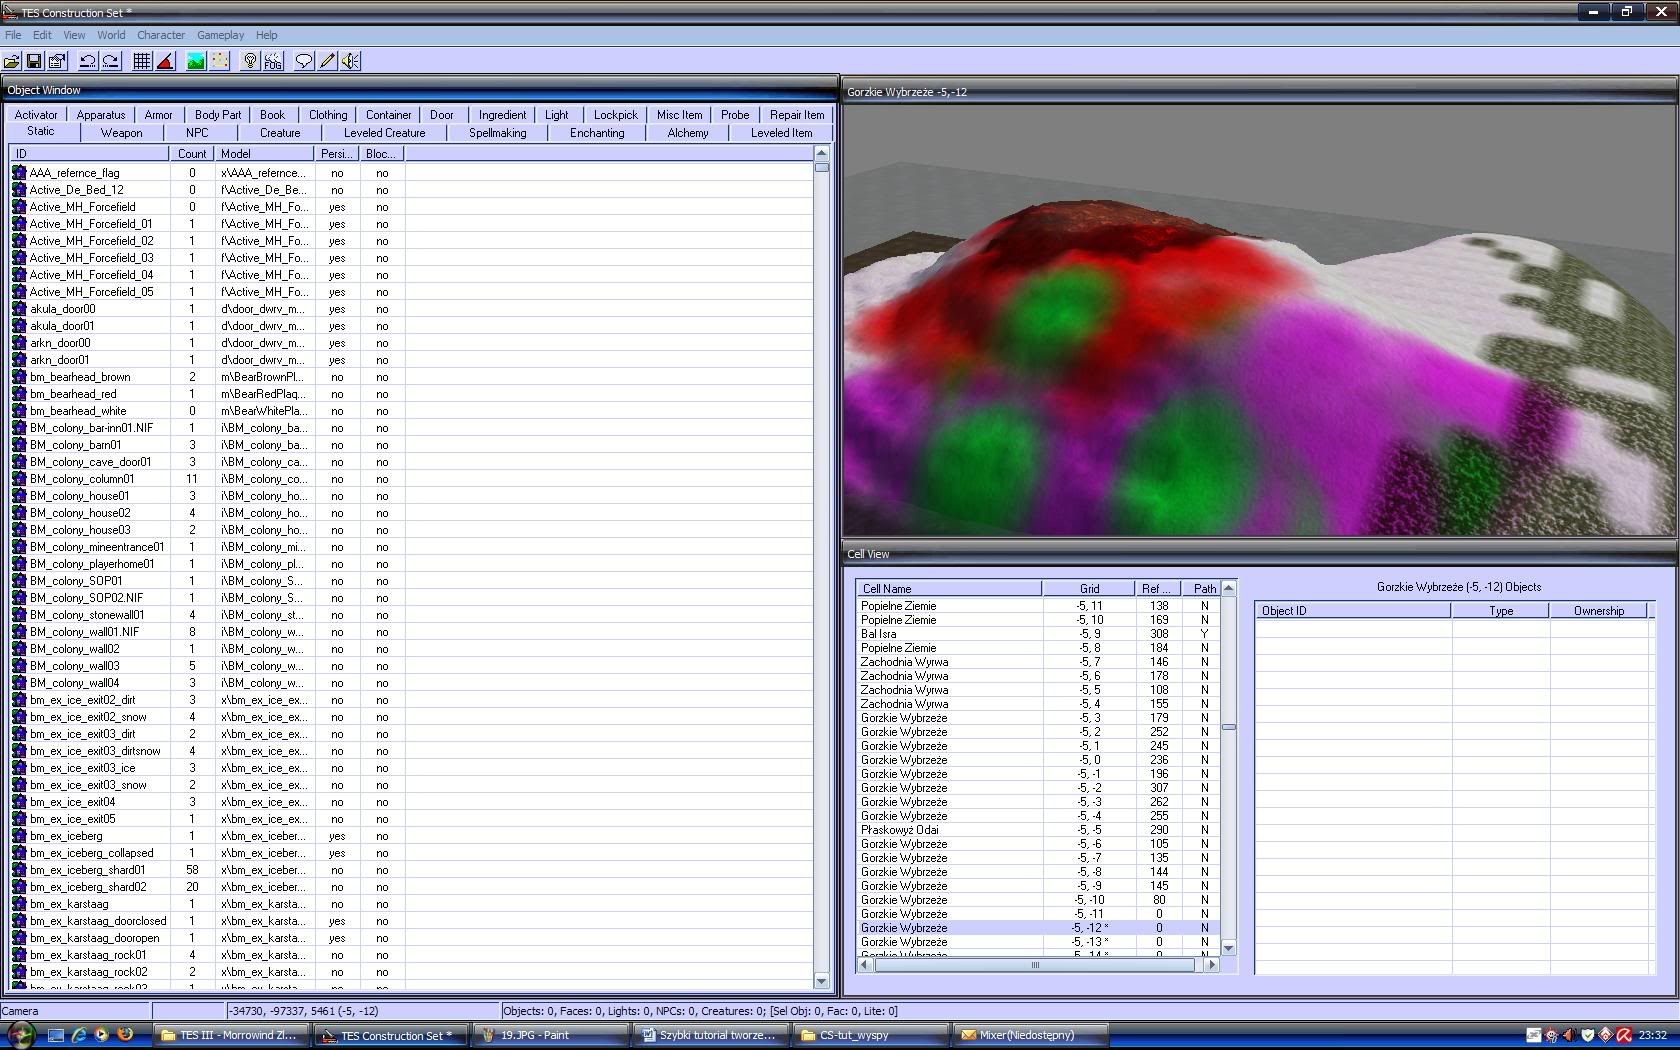Screen dimensions: 1680x1050
Task: Open Script editor pencil icon
Action: 327,61
